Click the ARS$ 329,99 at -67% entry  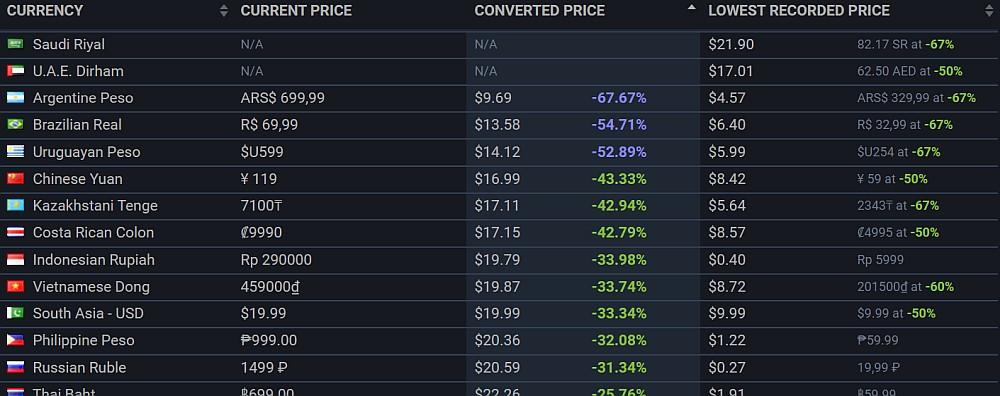916,98
